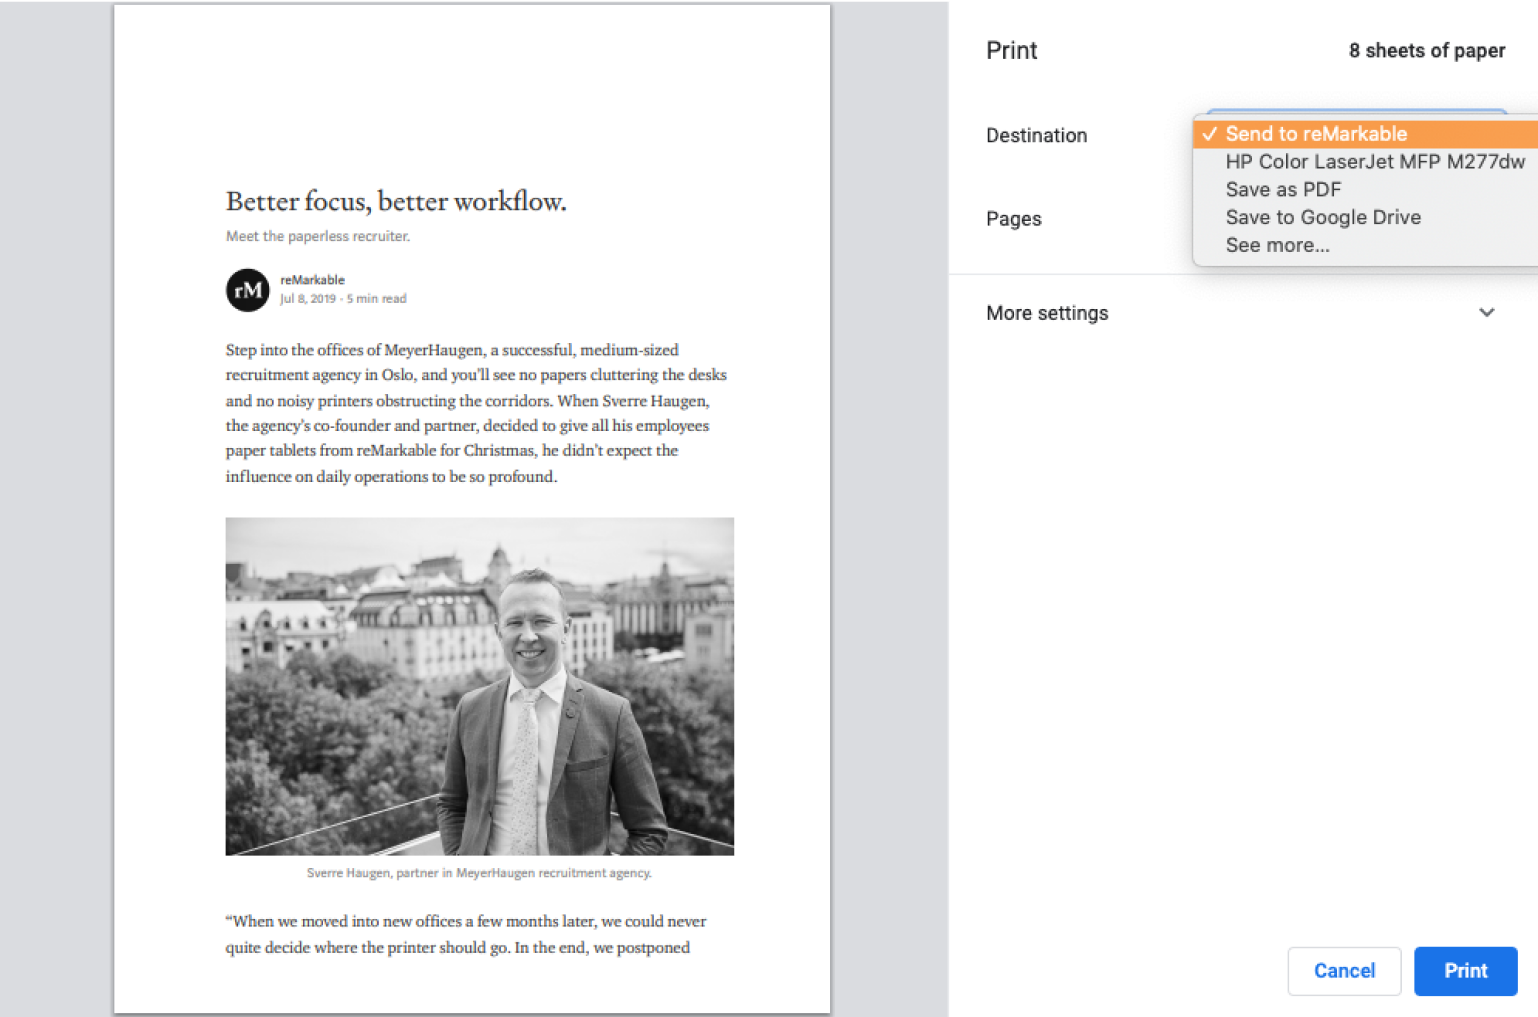
Task: Select the Send to reMarkable destination
Action: [1316, 133]
